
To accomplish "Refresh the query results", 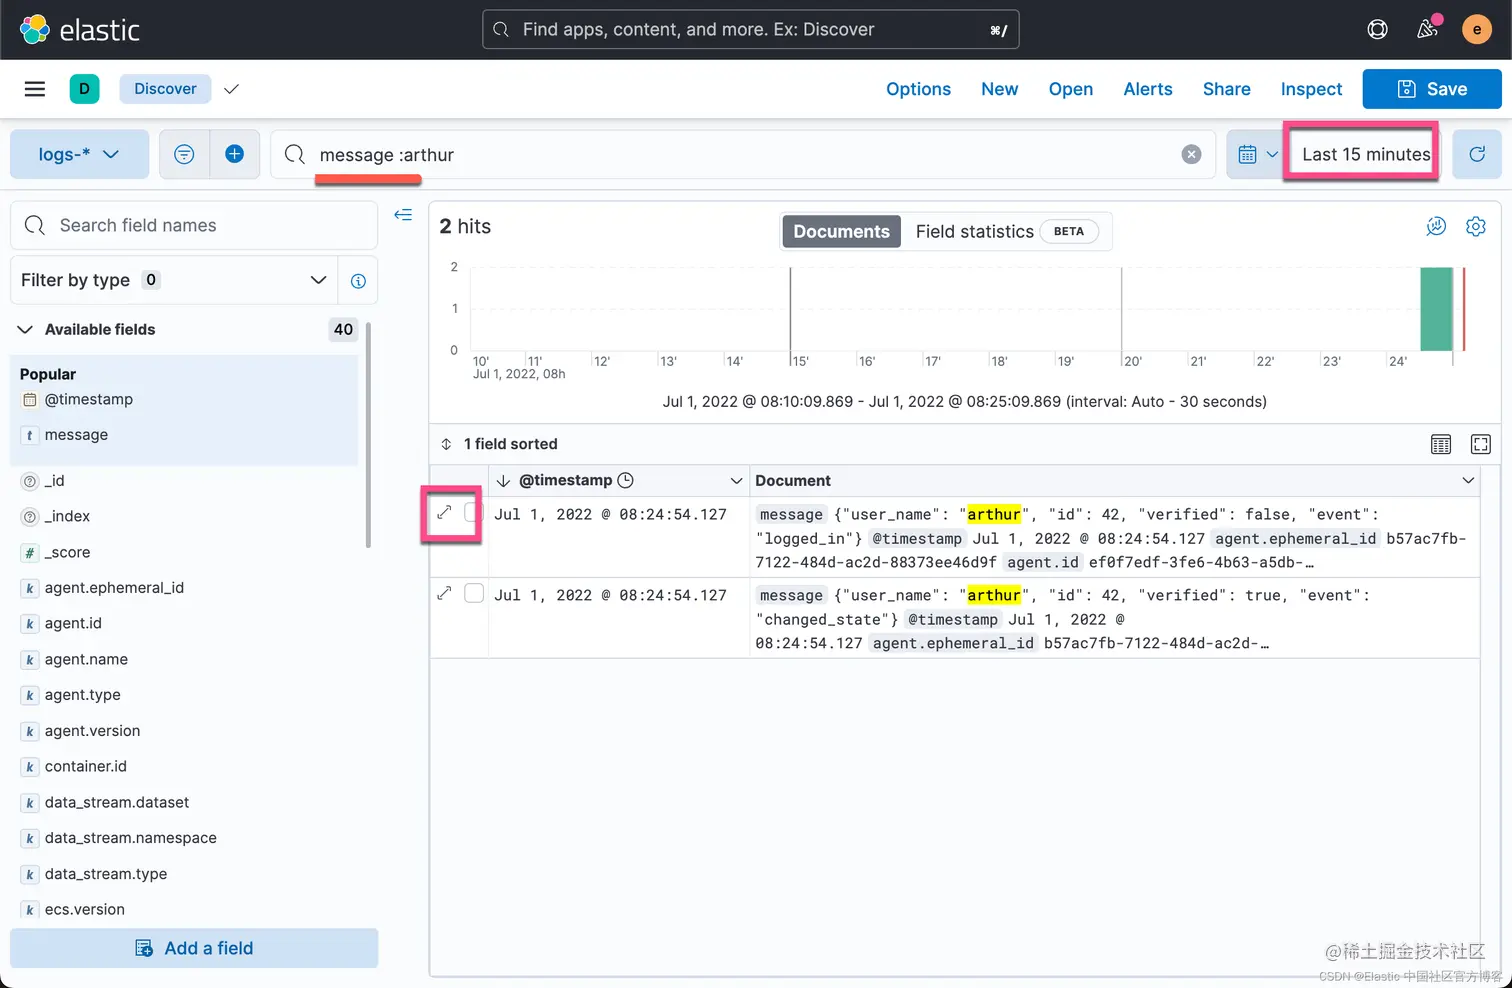I will pos(1477,154).
